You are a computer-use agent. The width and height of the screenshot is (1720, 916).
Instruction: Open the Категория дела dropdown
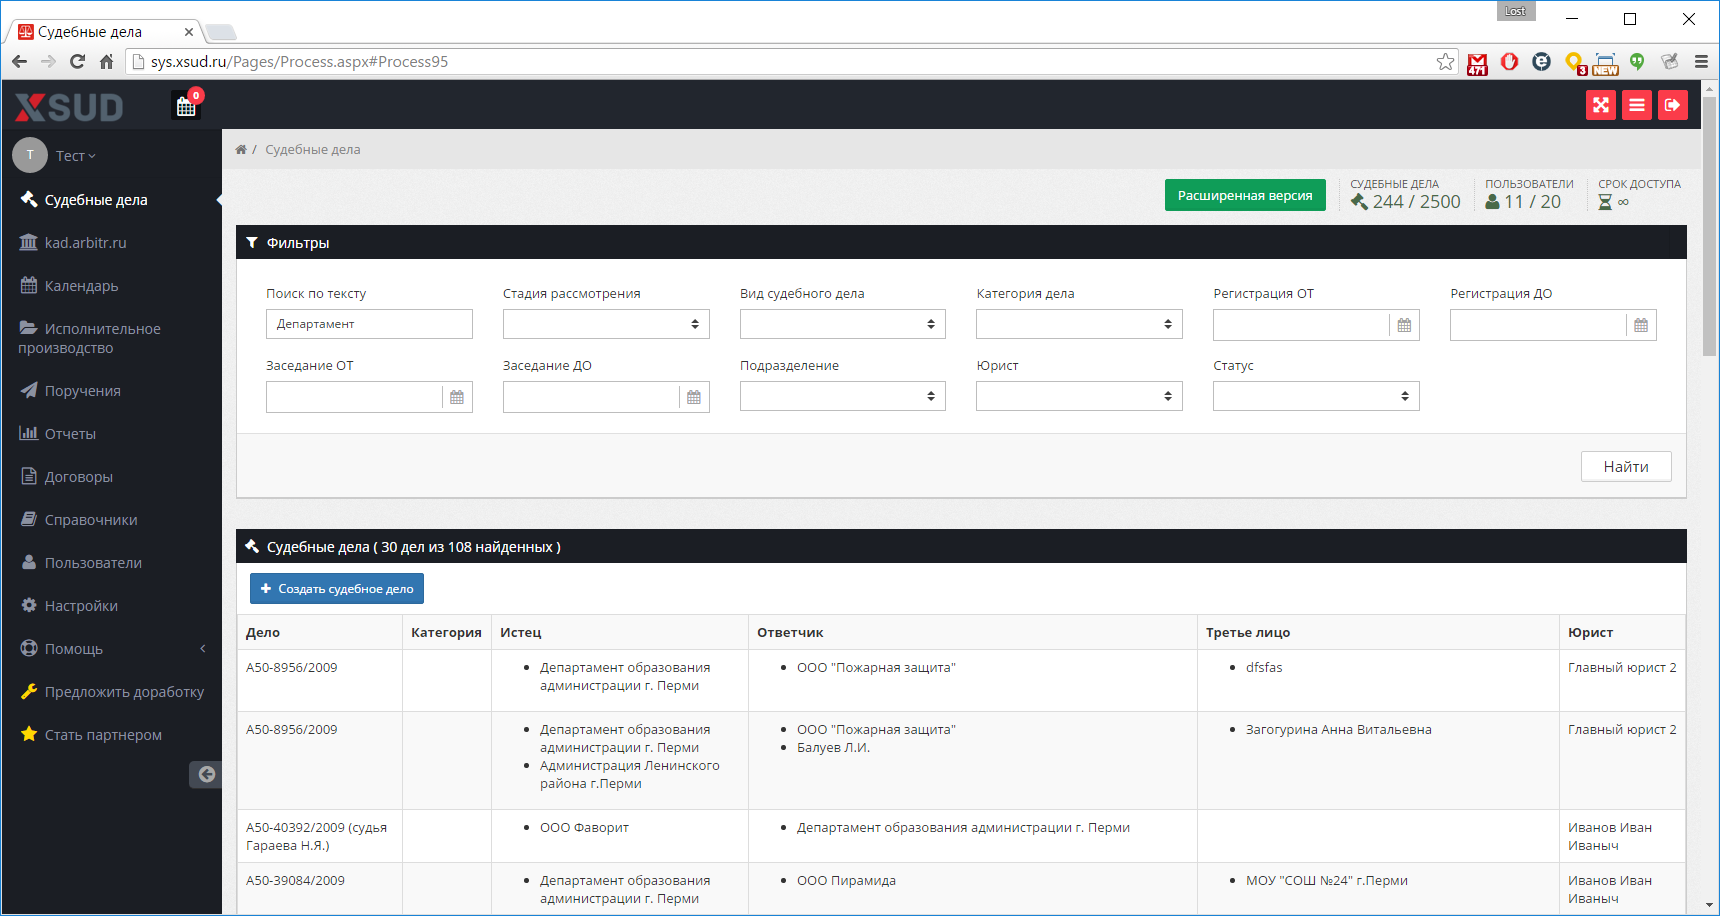point(1079,324)
